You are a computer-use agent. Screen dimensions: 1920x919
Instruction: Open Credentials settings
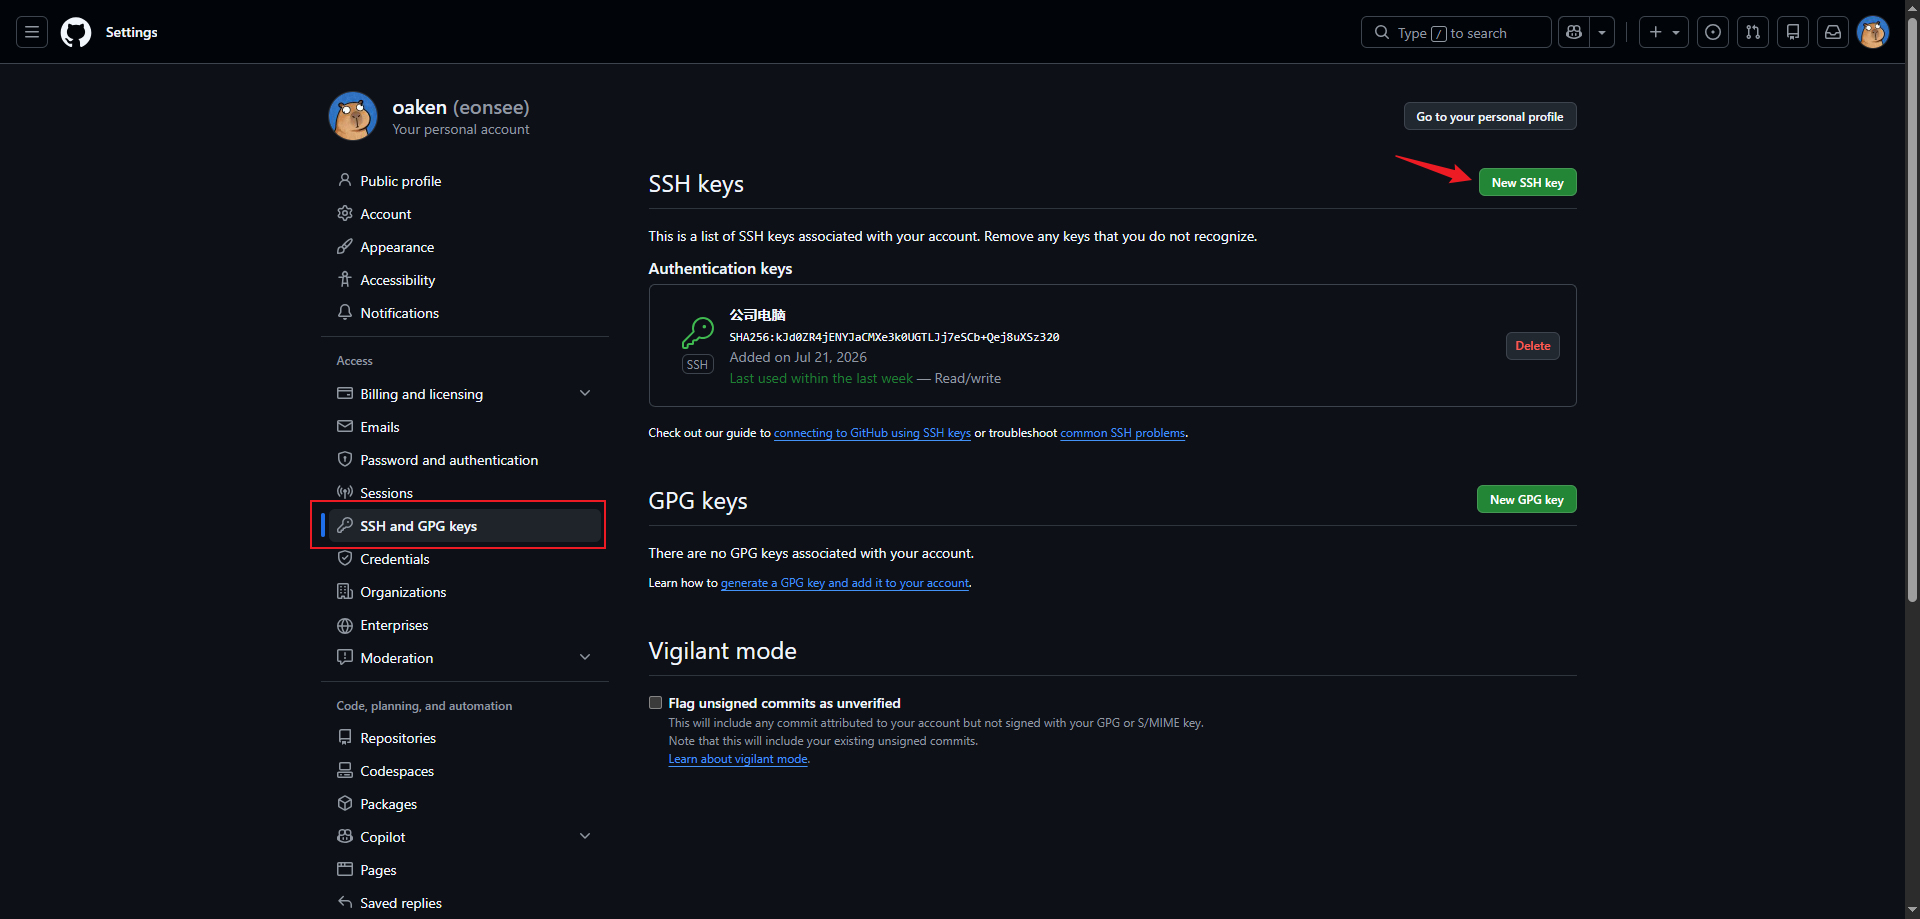click(465, 559)
